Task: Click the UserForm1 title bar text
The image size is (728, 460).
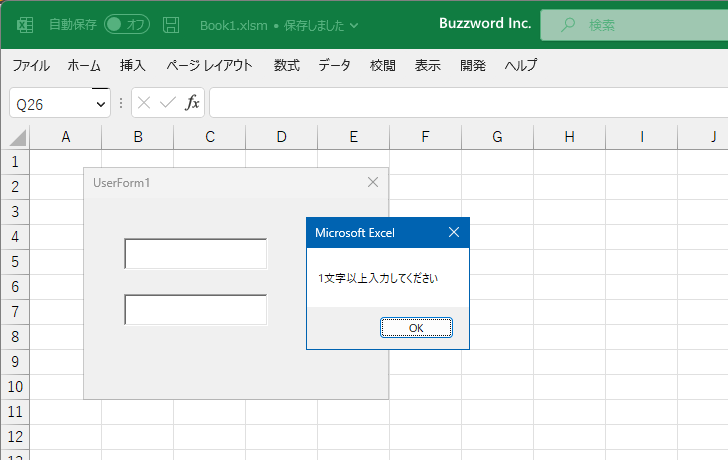Action: pyautogui.click(x=121, y=183)
